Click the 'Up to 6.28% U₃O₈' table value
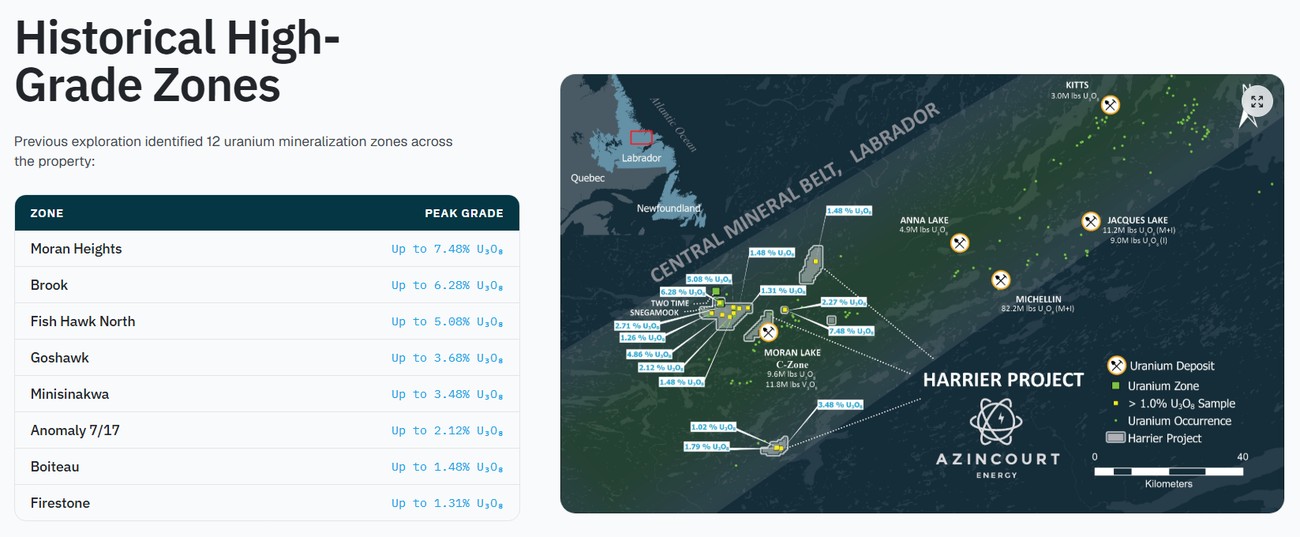The width and height of the screenshot is (1300, 537). (x=447, y=285)
